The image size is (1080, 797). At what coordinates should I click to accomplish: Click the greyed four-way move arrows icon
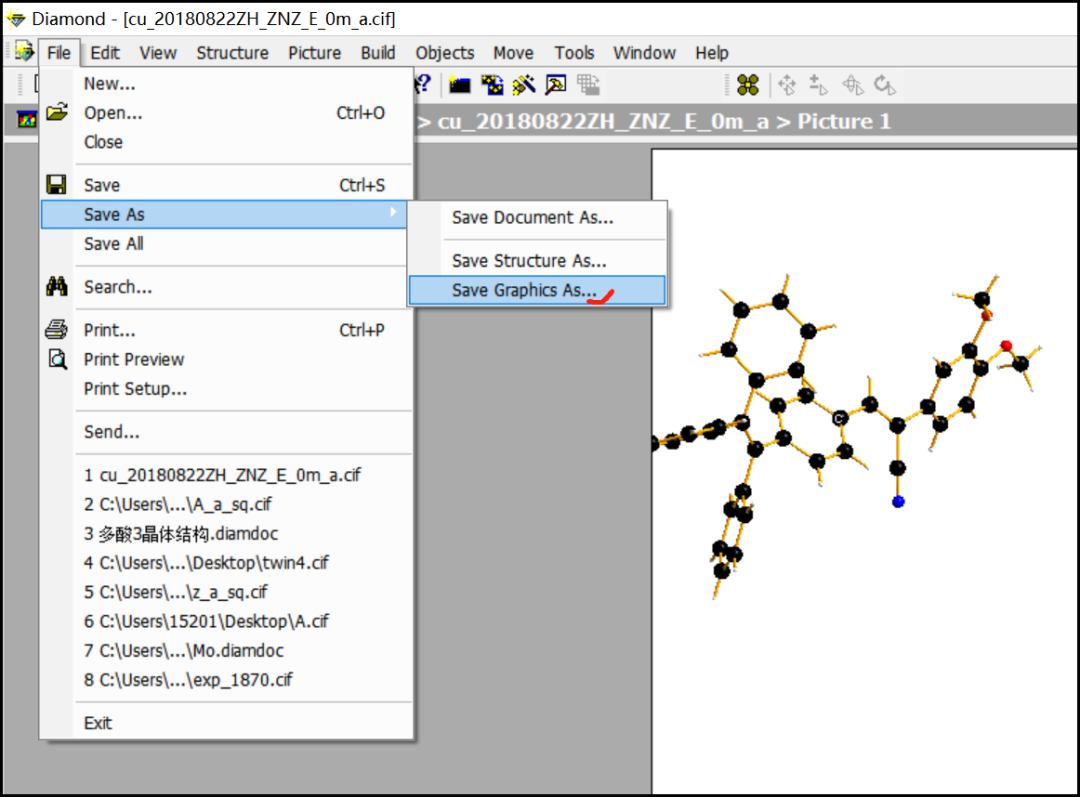click(x=786, y=85)
